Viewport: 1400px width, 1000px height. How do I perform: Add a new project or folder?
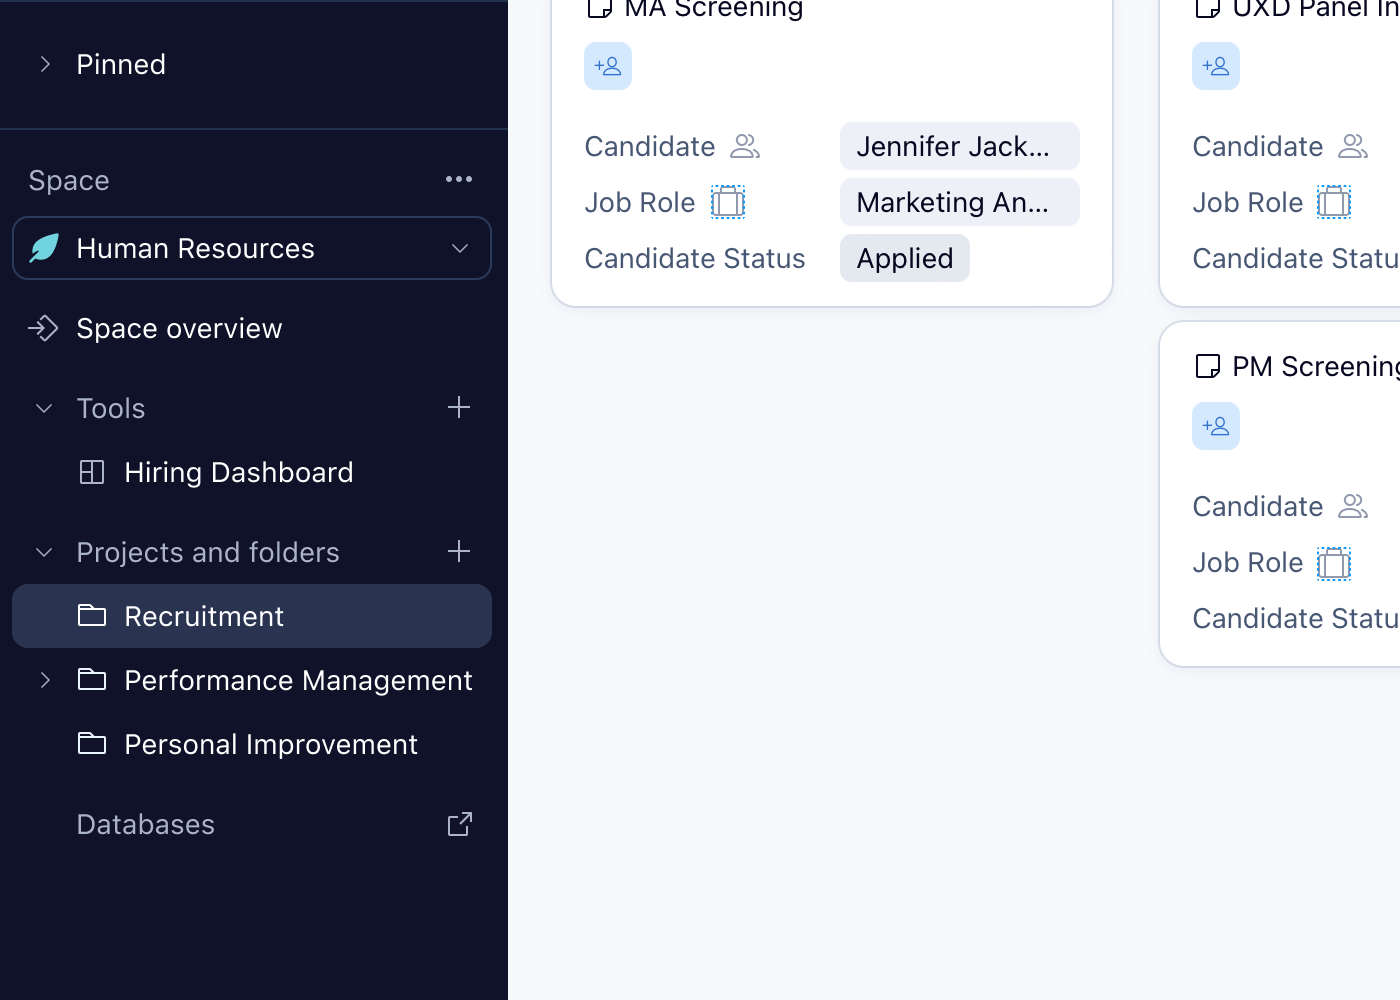[459, 551]
